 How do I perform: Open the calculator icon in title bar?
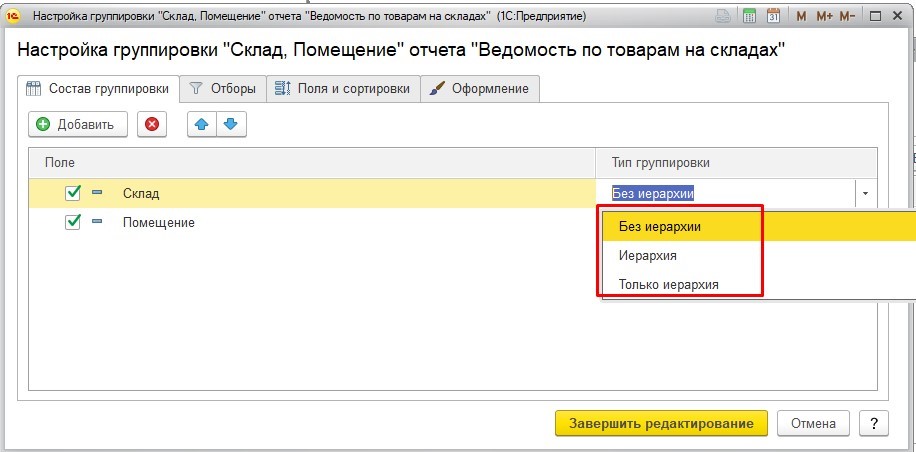click(750, 17)
